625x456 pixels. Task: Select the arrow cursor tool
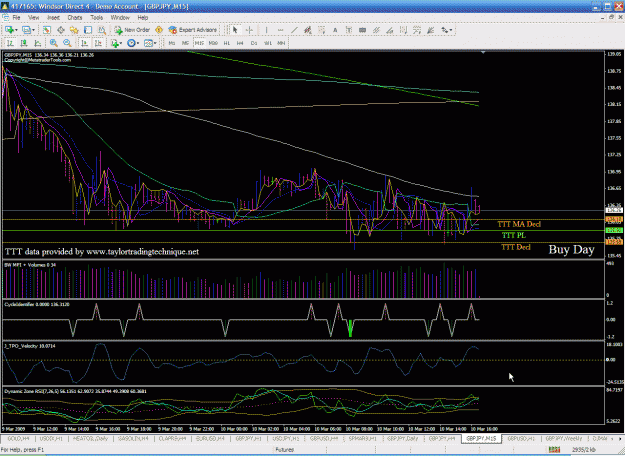point(235,30)
